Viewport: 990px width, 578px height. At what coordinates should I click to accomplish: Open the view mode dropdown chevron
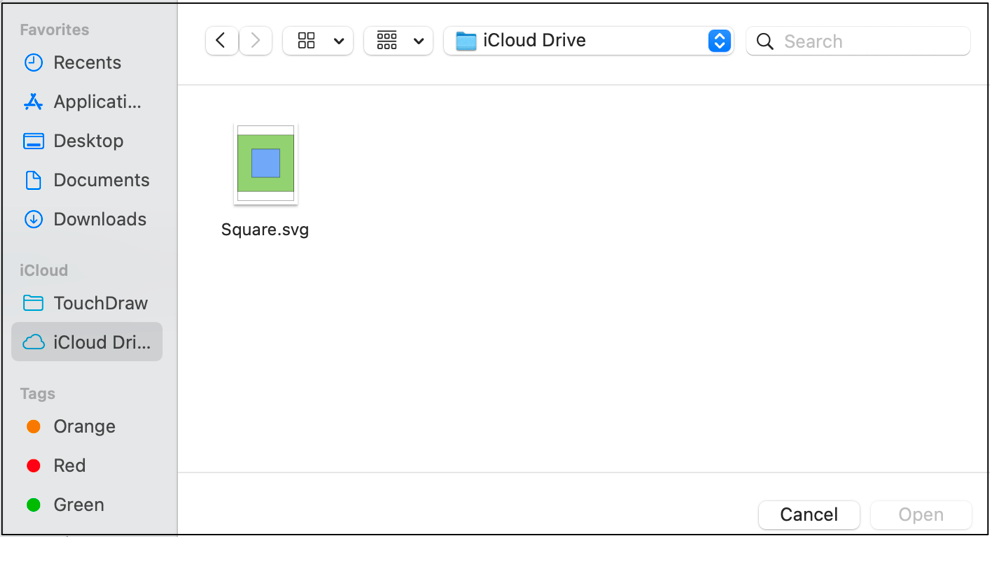(x=339, y=42)
